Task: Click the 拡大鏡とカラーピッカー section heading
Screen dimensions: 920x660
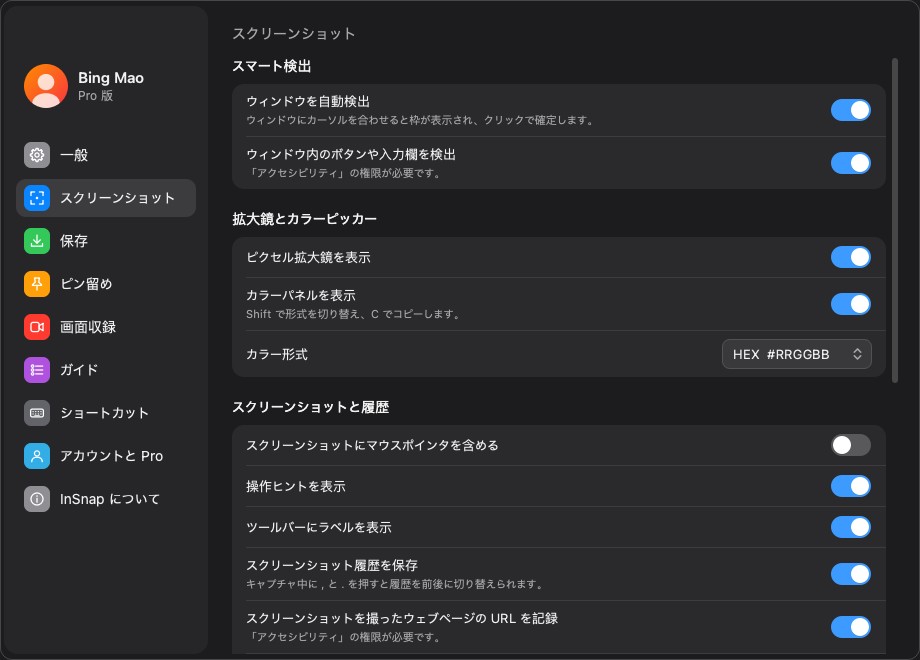Action: (305, 219)
